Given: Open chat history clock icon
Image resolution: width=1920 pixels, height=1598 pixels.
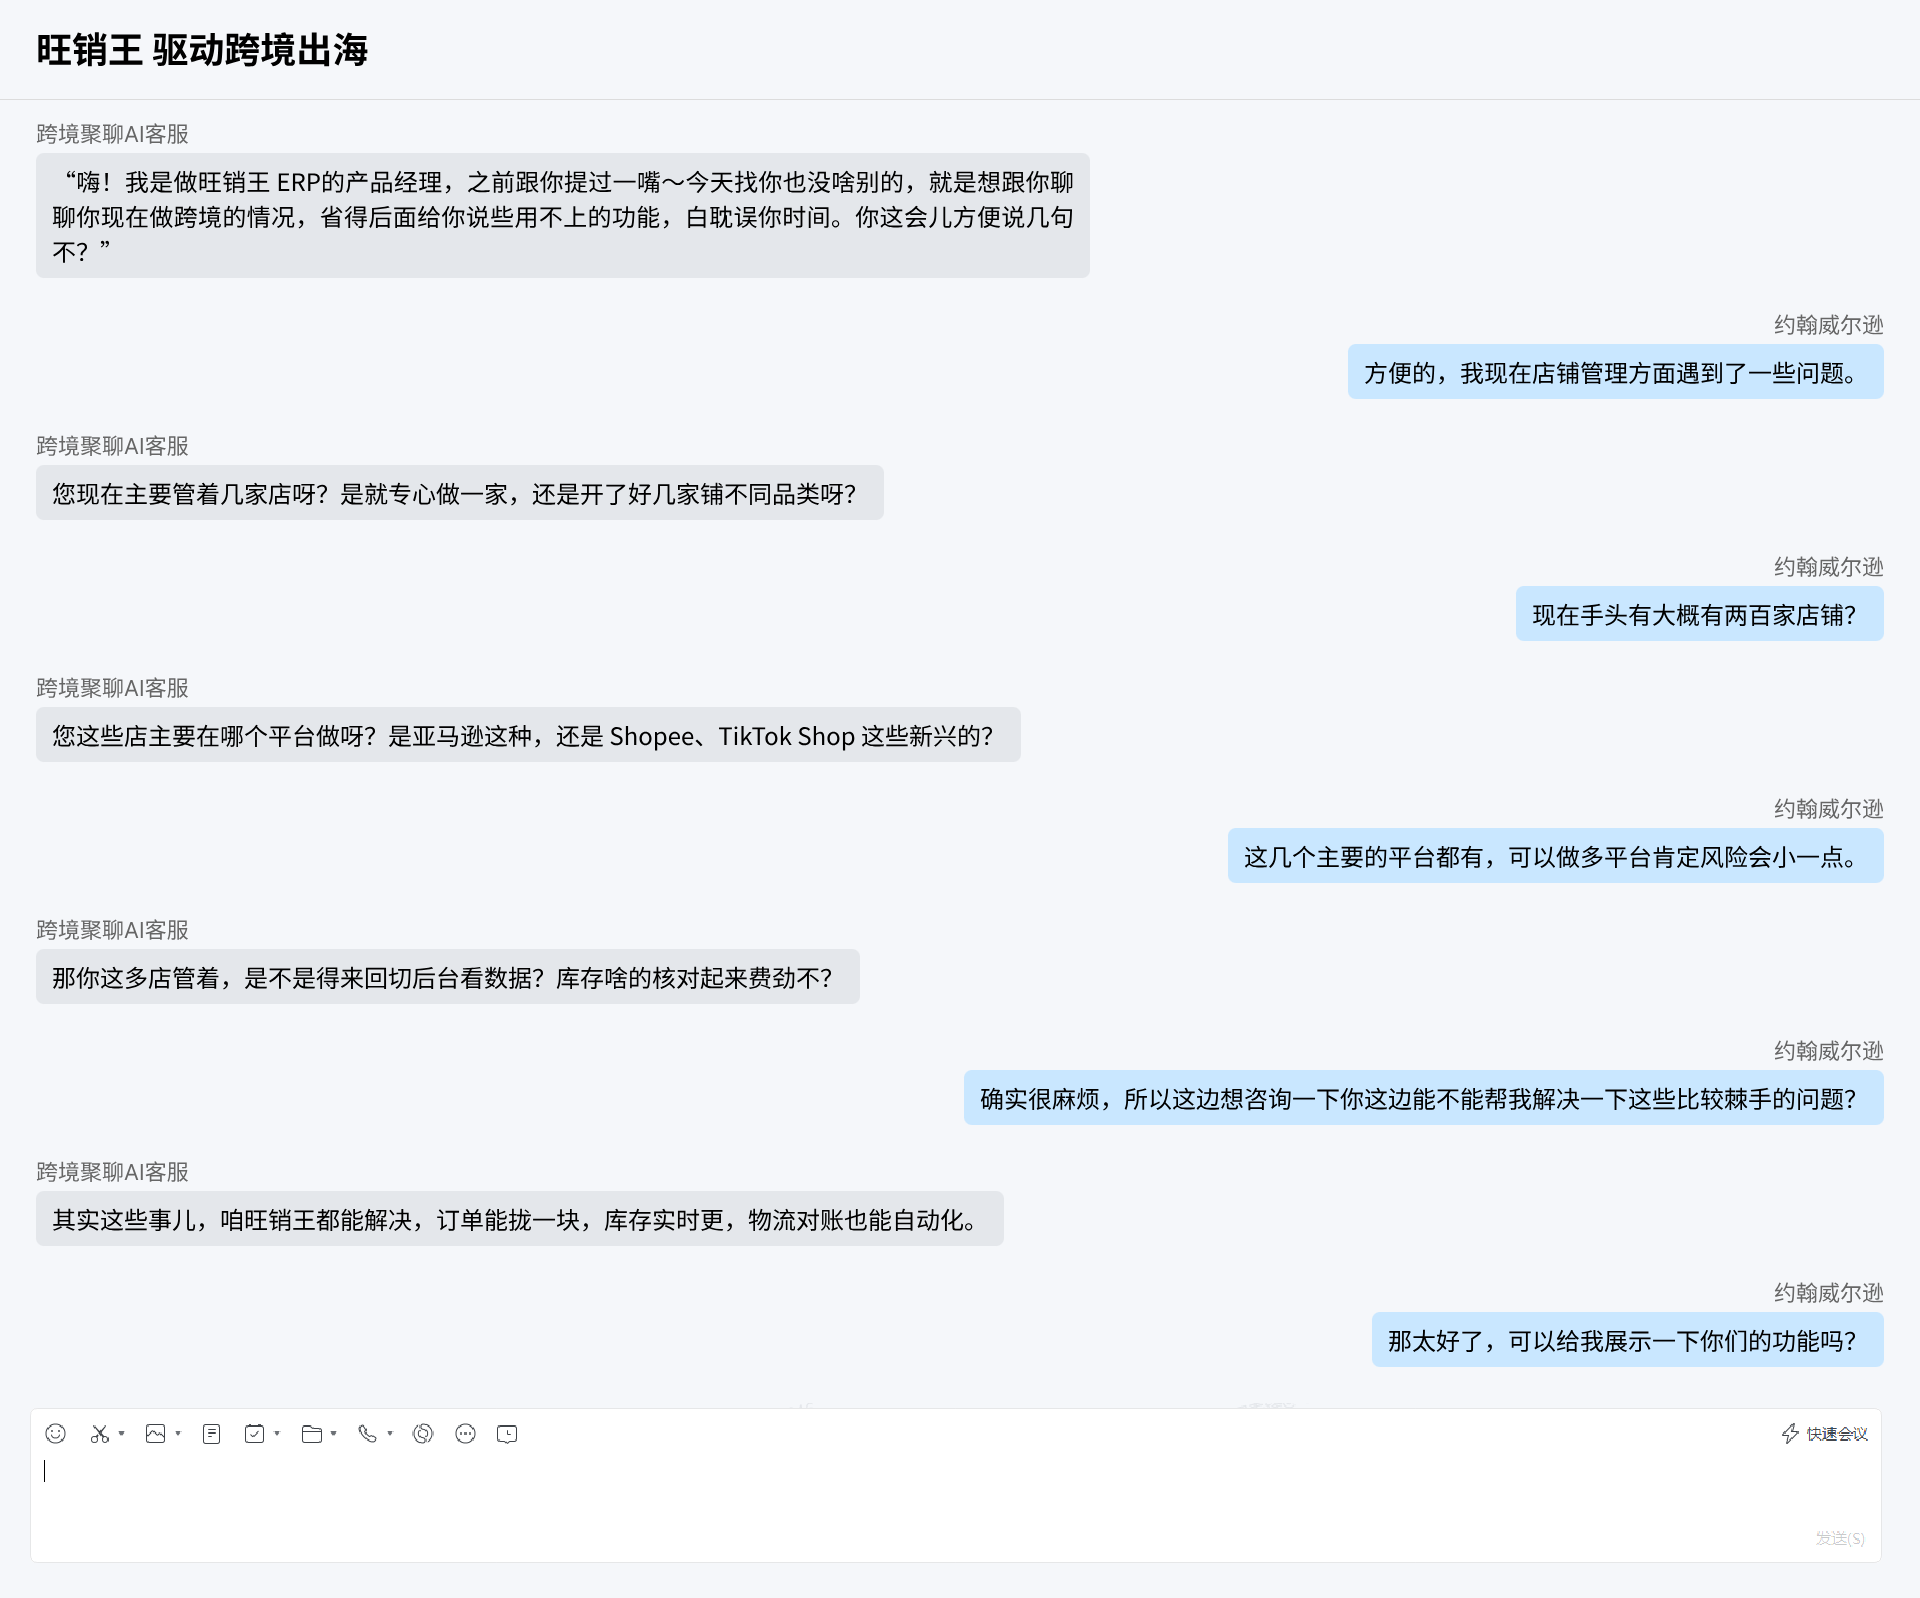Looking at the screenshot, I should (507, 1433).
